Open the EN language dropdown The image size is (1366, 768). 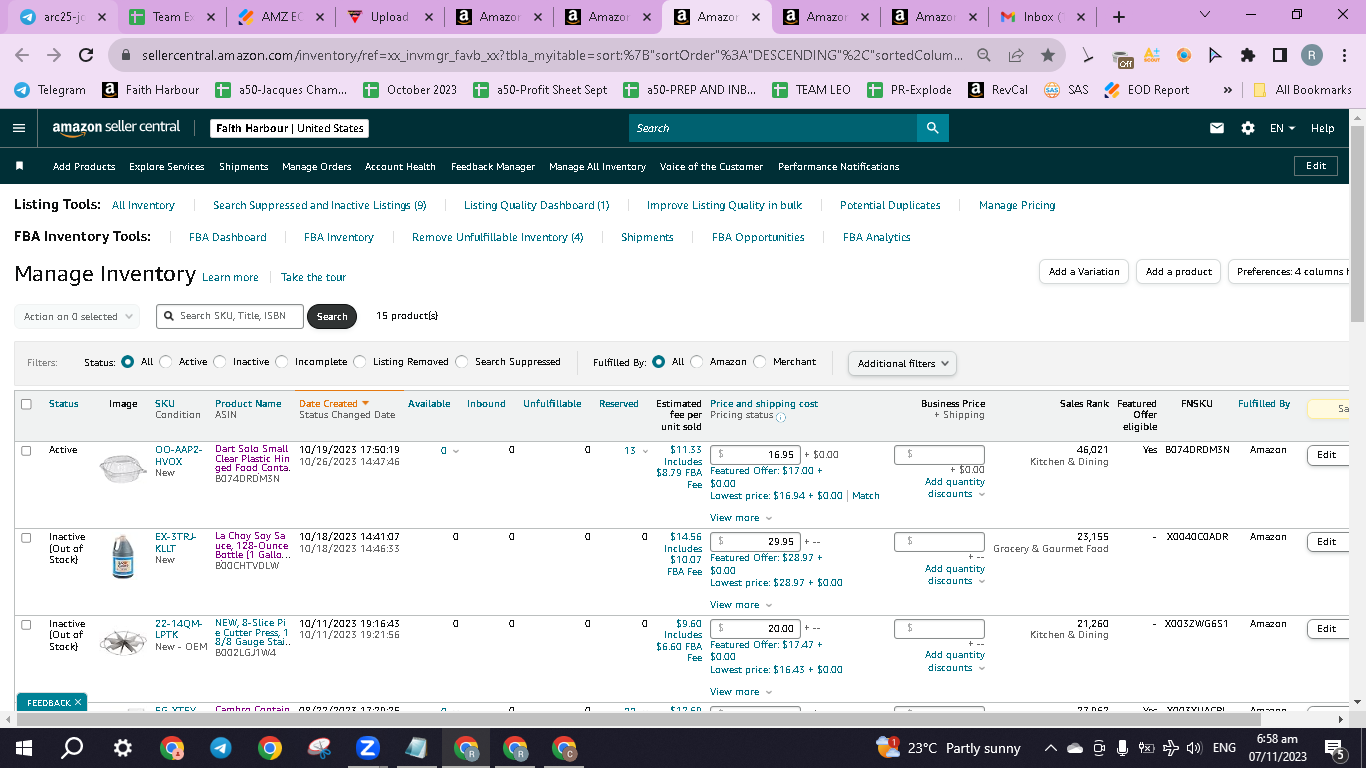(1282, 128)
